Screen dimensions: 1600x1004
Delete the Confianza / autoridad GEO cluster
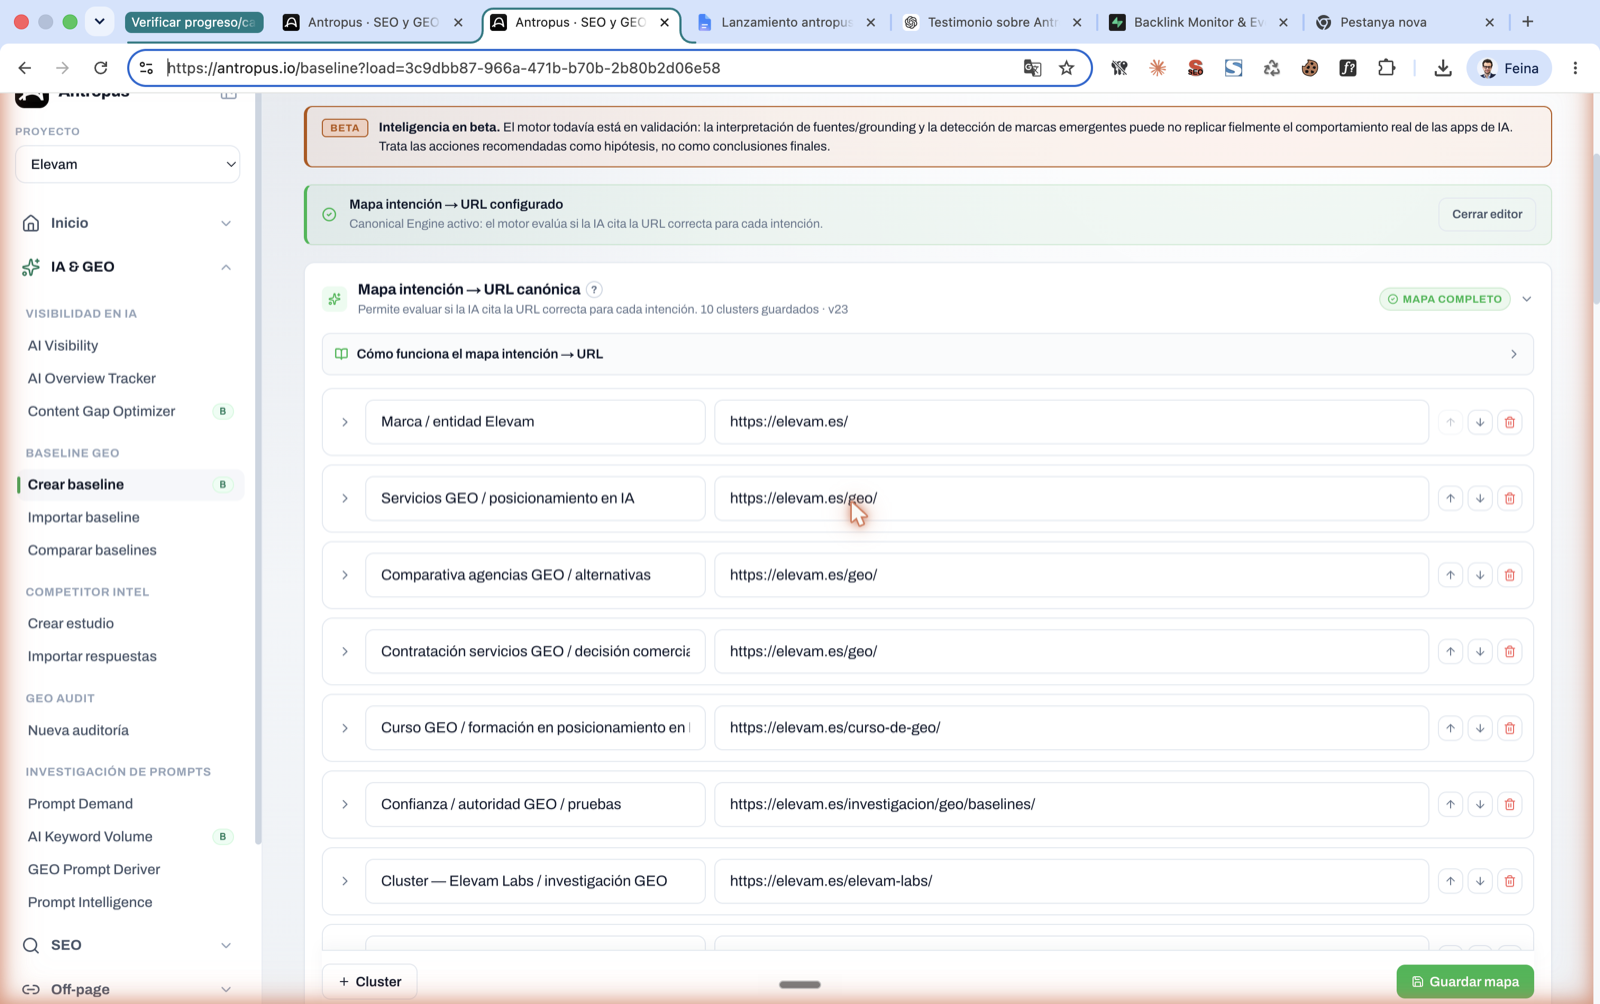tap(1510, 804)
